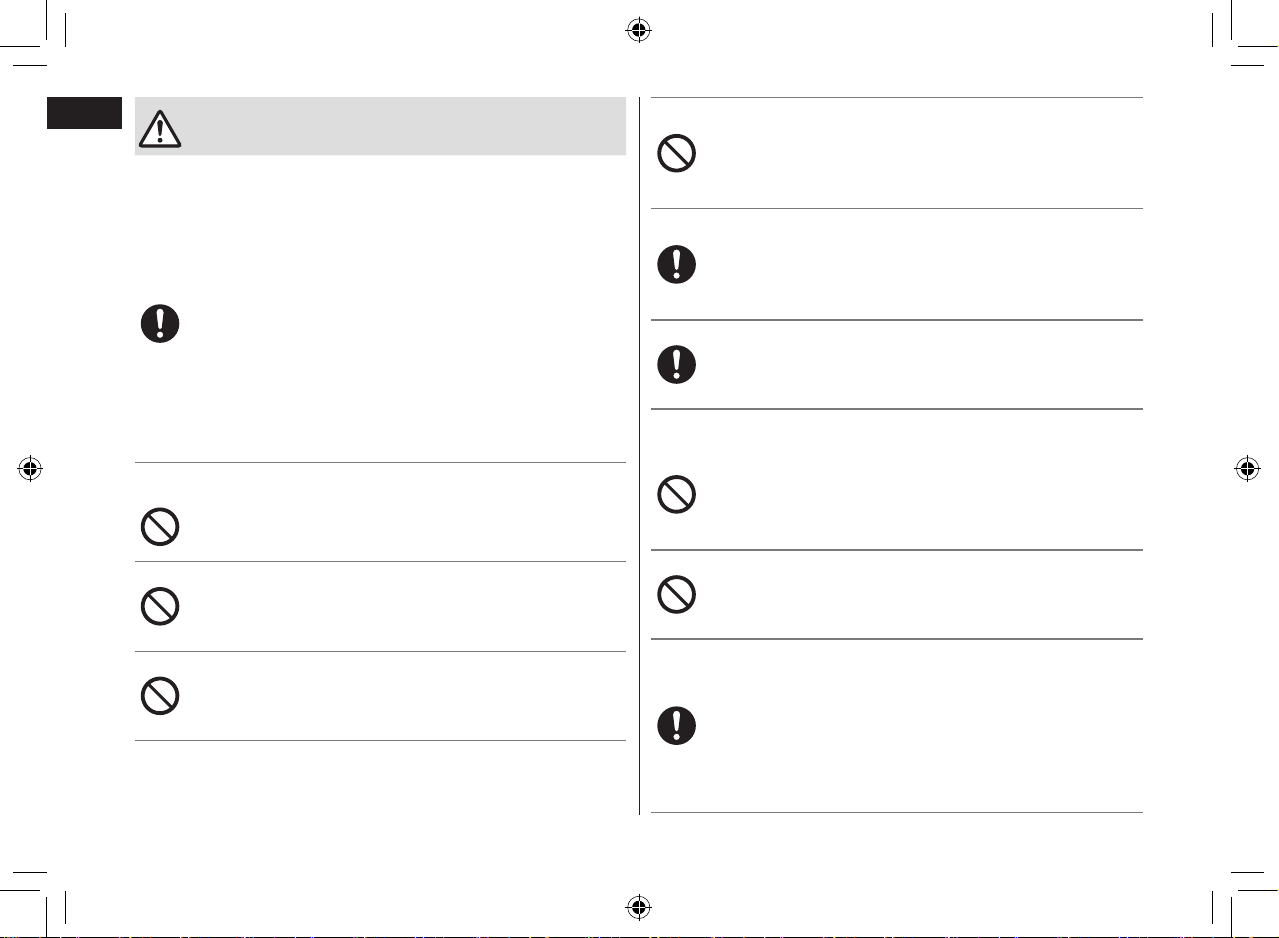The height and width of the screenshot is (938, 1279).
Task: Click the black section tab at top left
Action: pos(83,112)
